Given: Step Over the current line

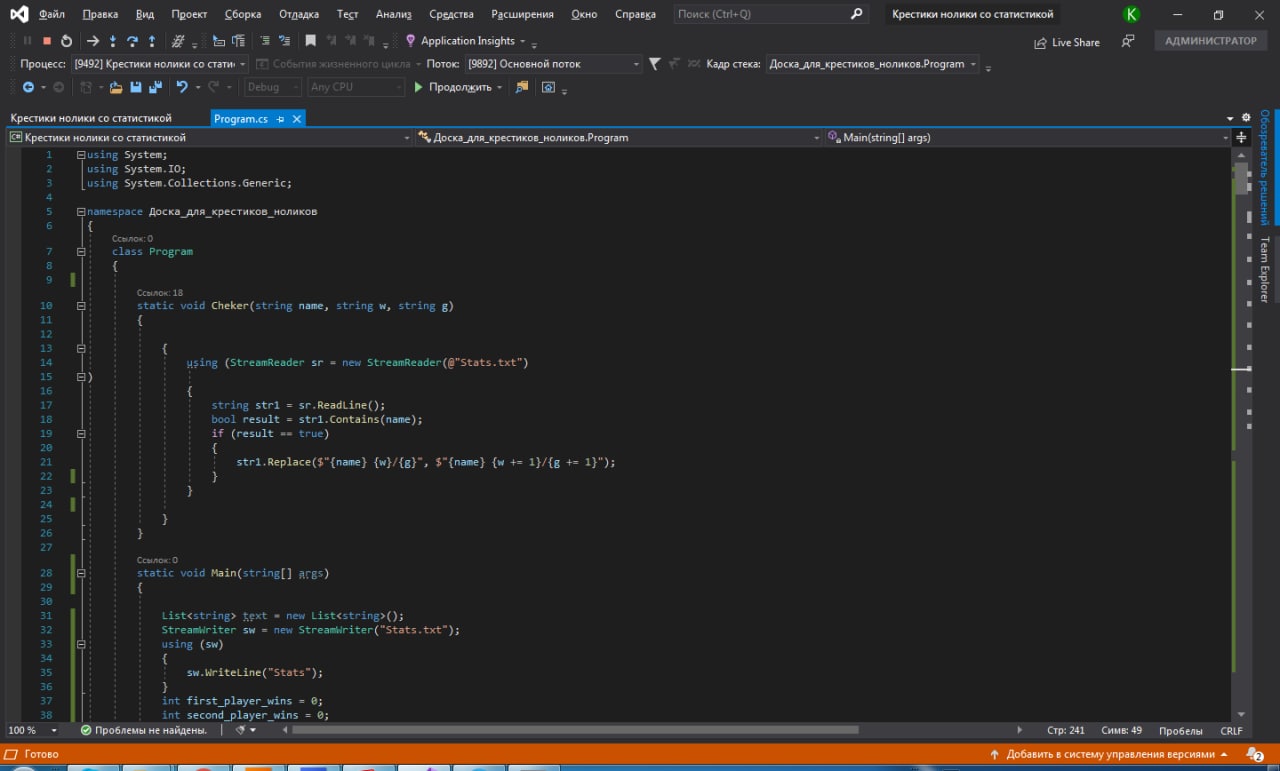Looking at the screenshot, I should tap(132, 41).
